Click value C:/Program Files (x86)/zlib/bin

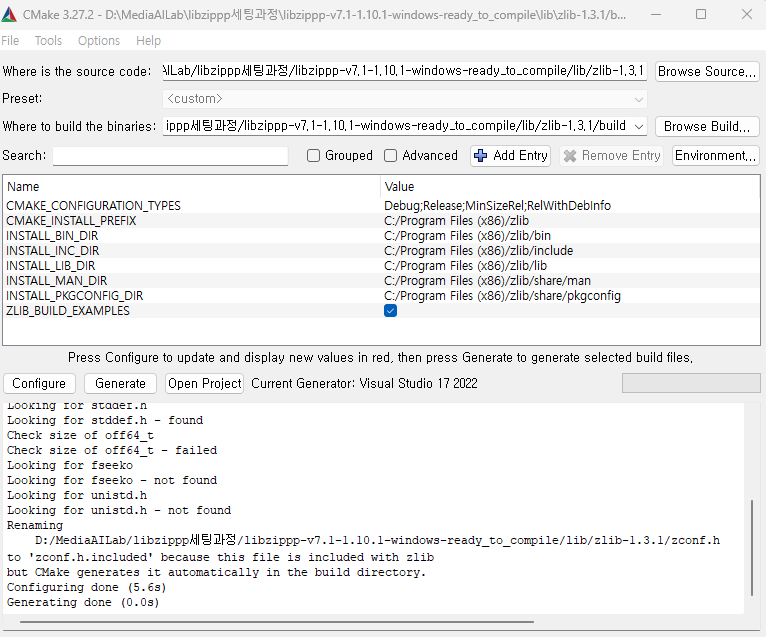[x=468, y=236]
